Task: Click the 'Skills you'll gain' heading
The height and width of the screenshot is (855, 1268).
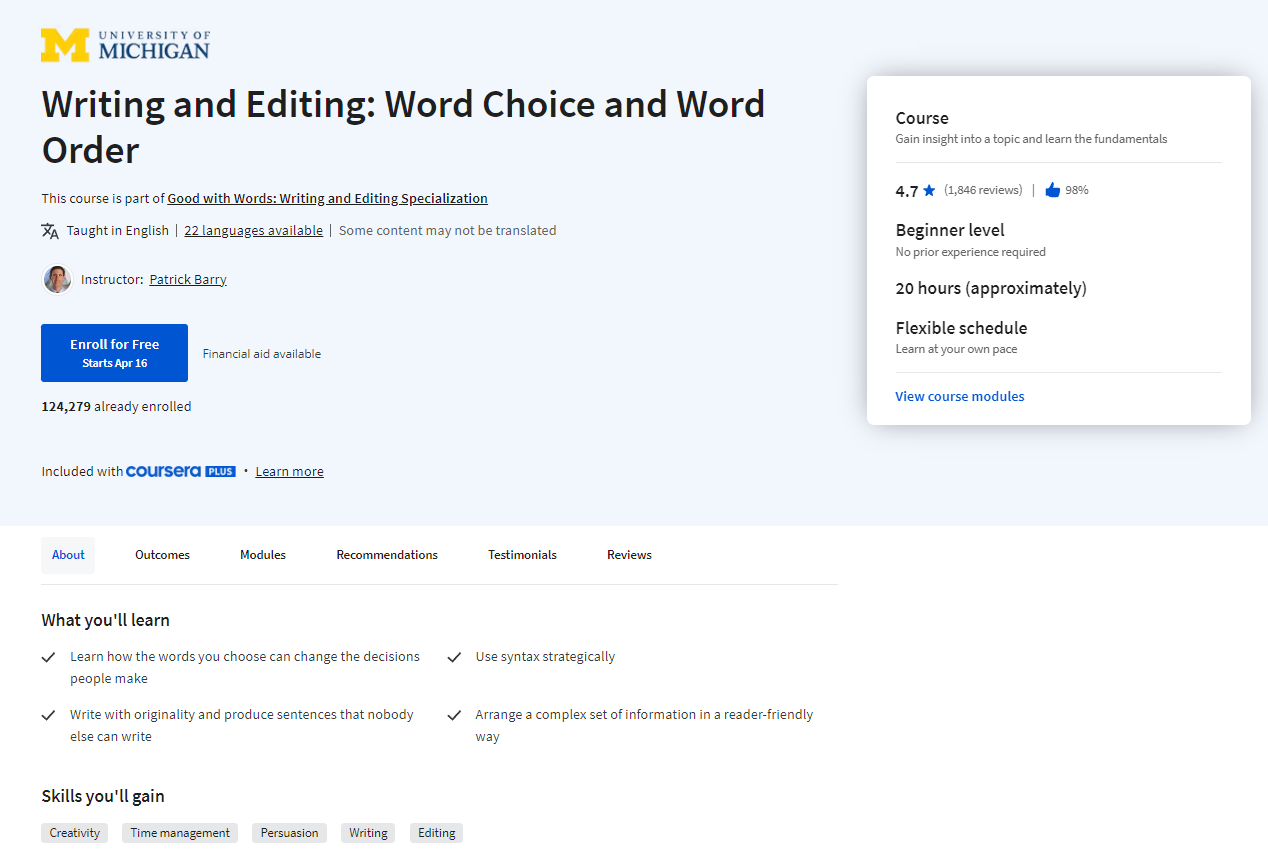Action: tap(103, 797)
